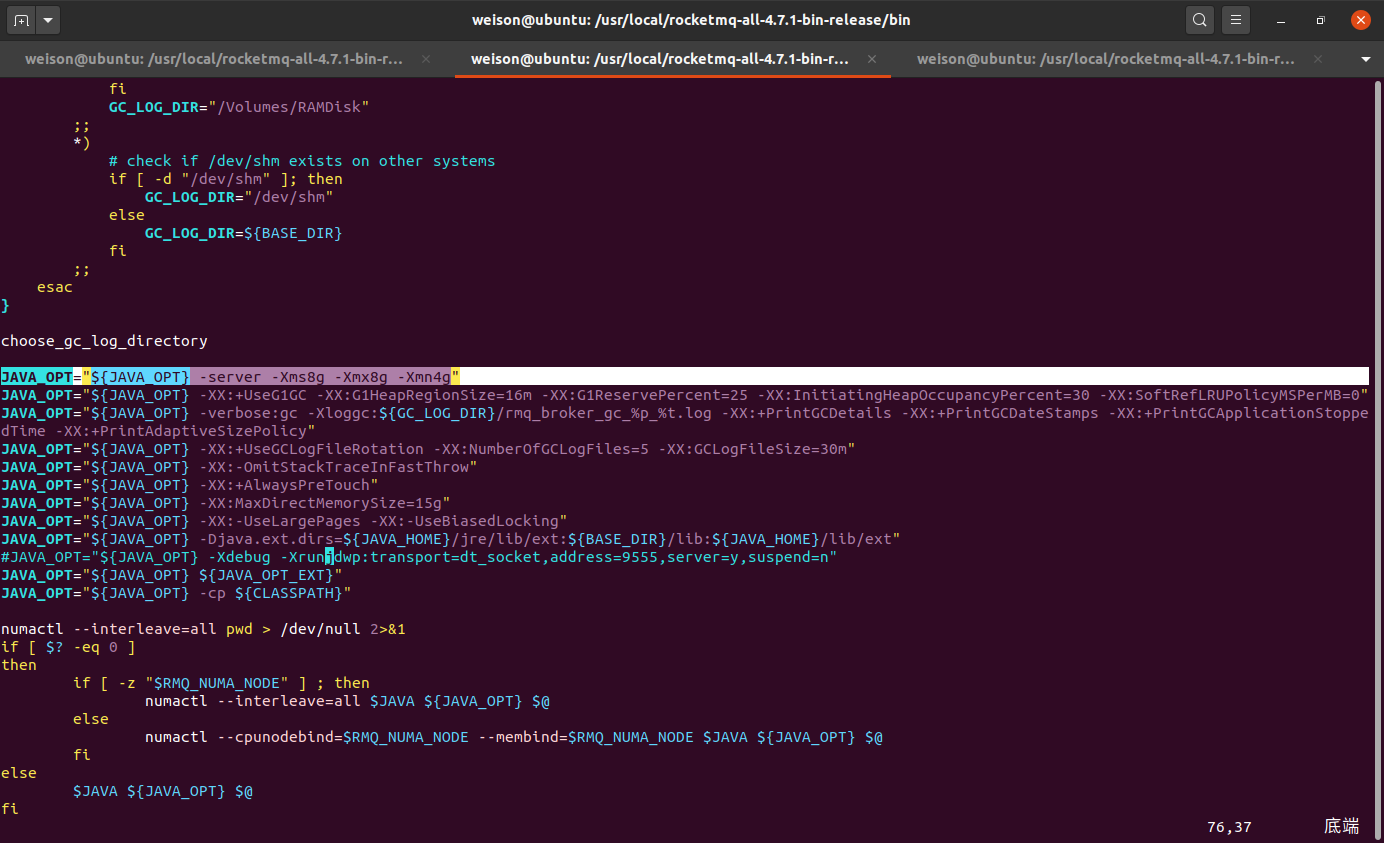Open a new terminal tab
The height and width of the screenshot is (843, 1384).
click(21, 20)
